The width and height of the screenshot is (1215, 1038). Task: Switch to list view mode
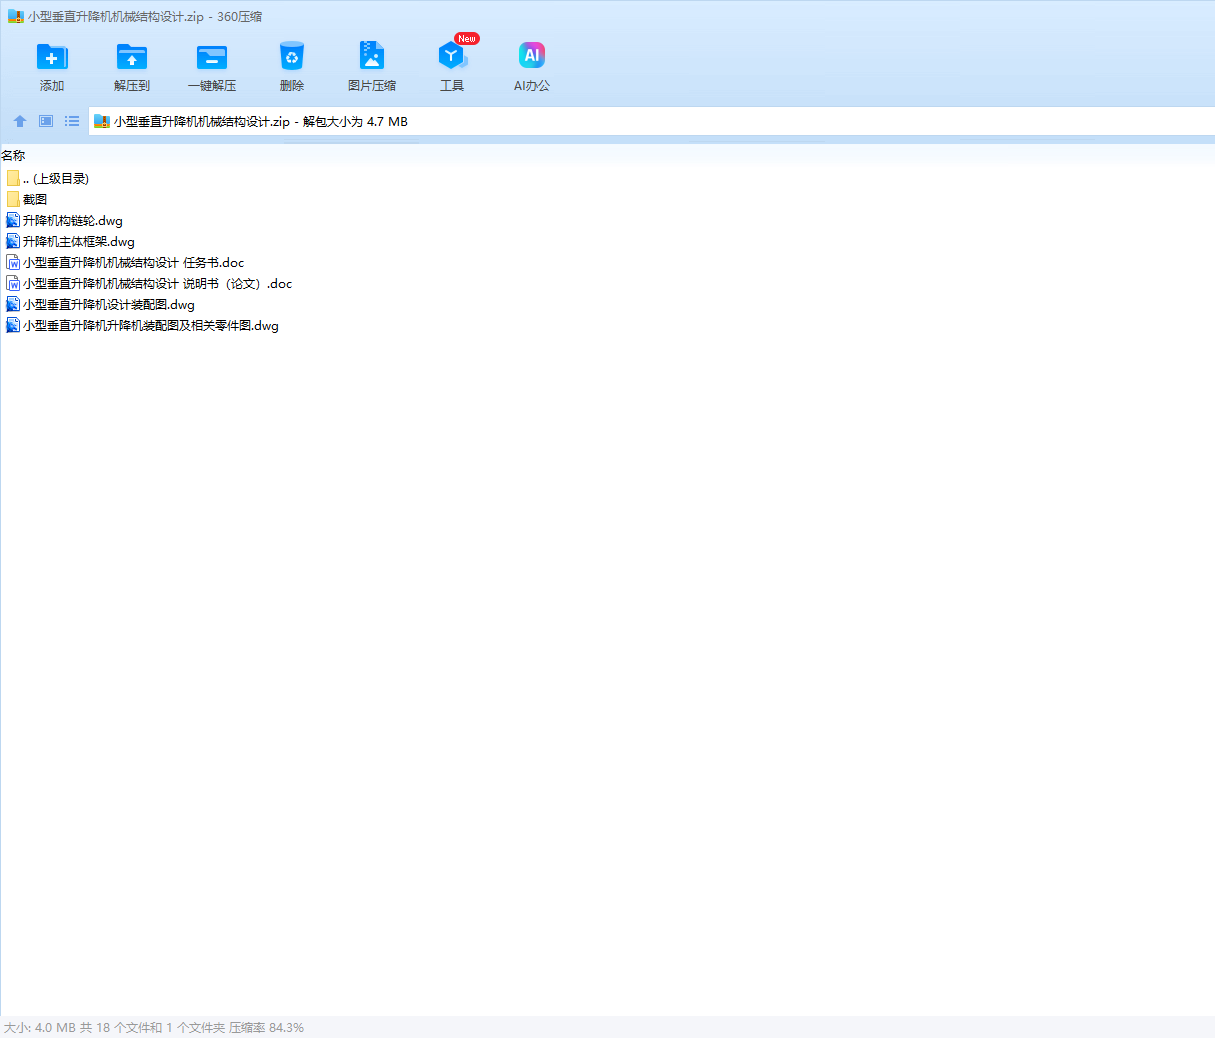point(72,121)
